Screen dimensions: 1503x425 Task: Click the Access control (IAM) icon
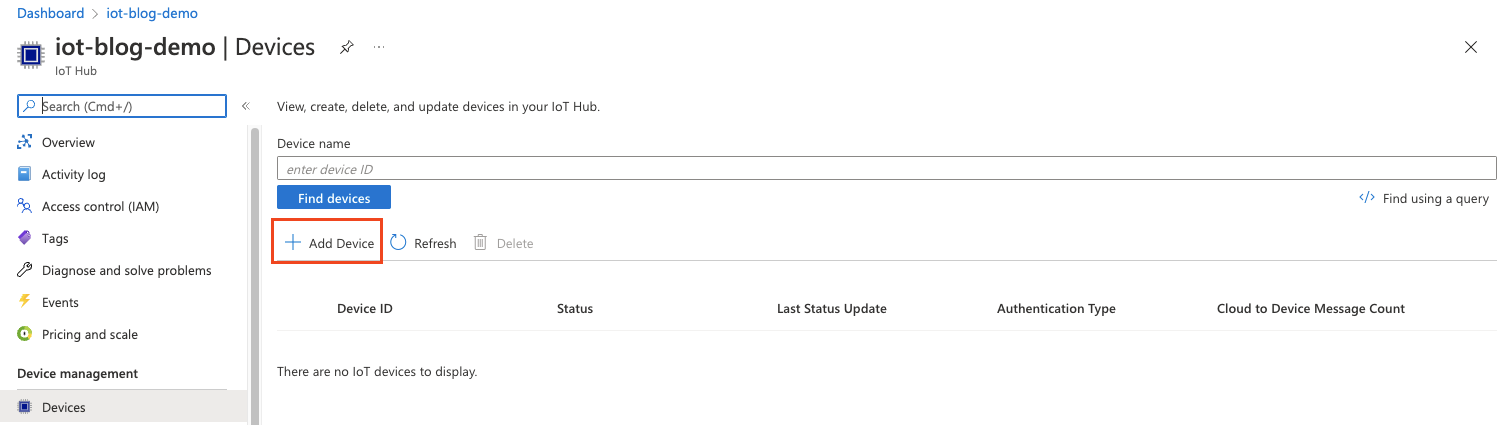click(25, 207)
